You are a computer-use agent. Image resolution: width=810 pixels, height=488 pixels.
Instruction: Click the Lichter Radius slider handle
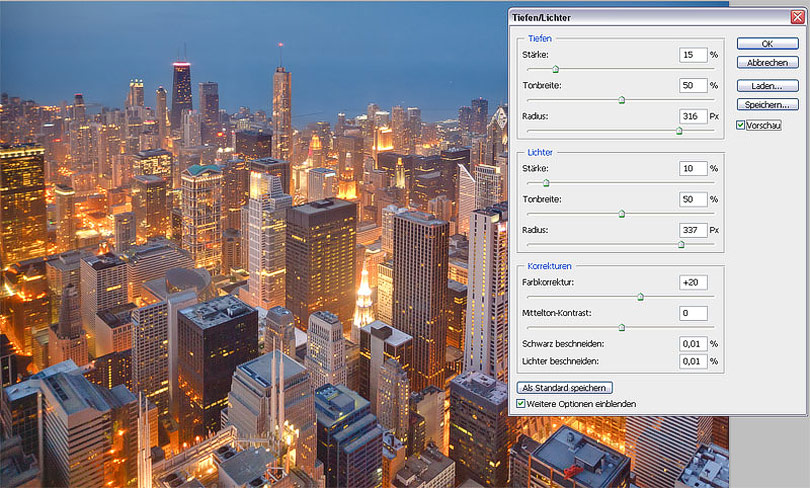(681, 244)
